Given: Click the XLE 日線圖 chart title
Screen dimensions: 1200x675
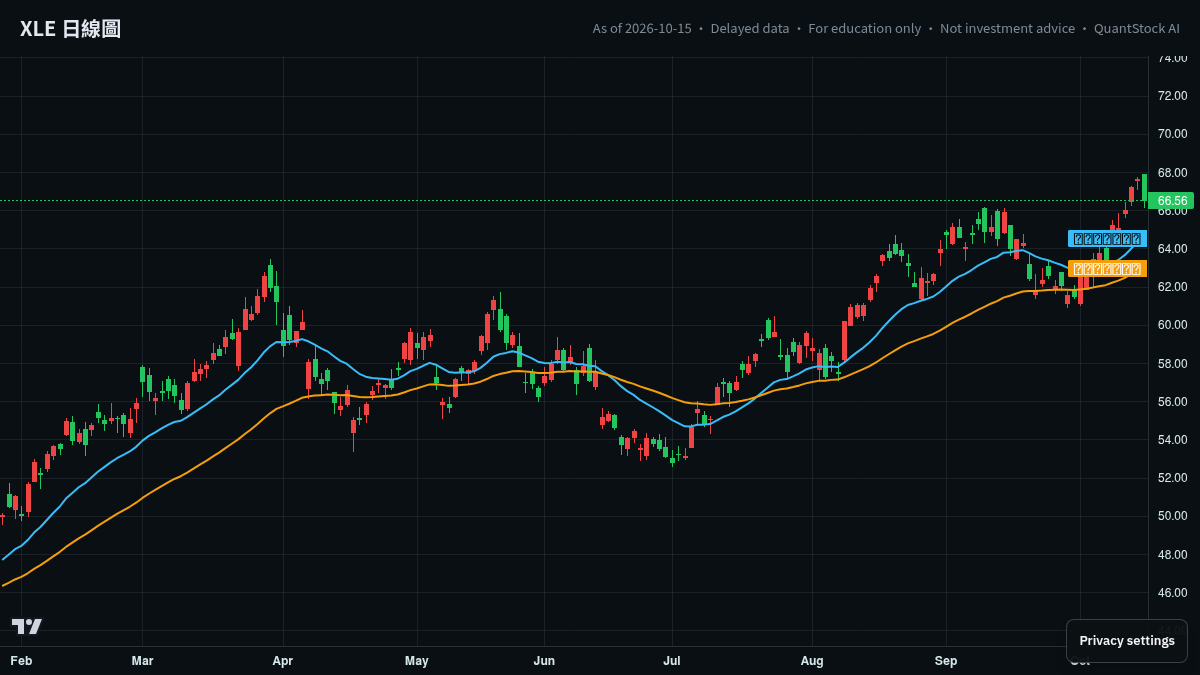Looking at the screenshot, I should [70, 29].
